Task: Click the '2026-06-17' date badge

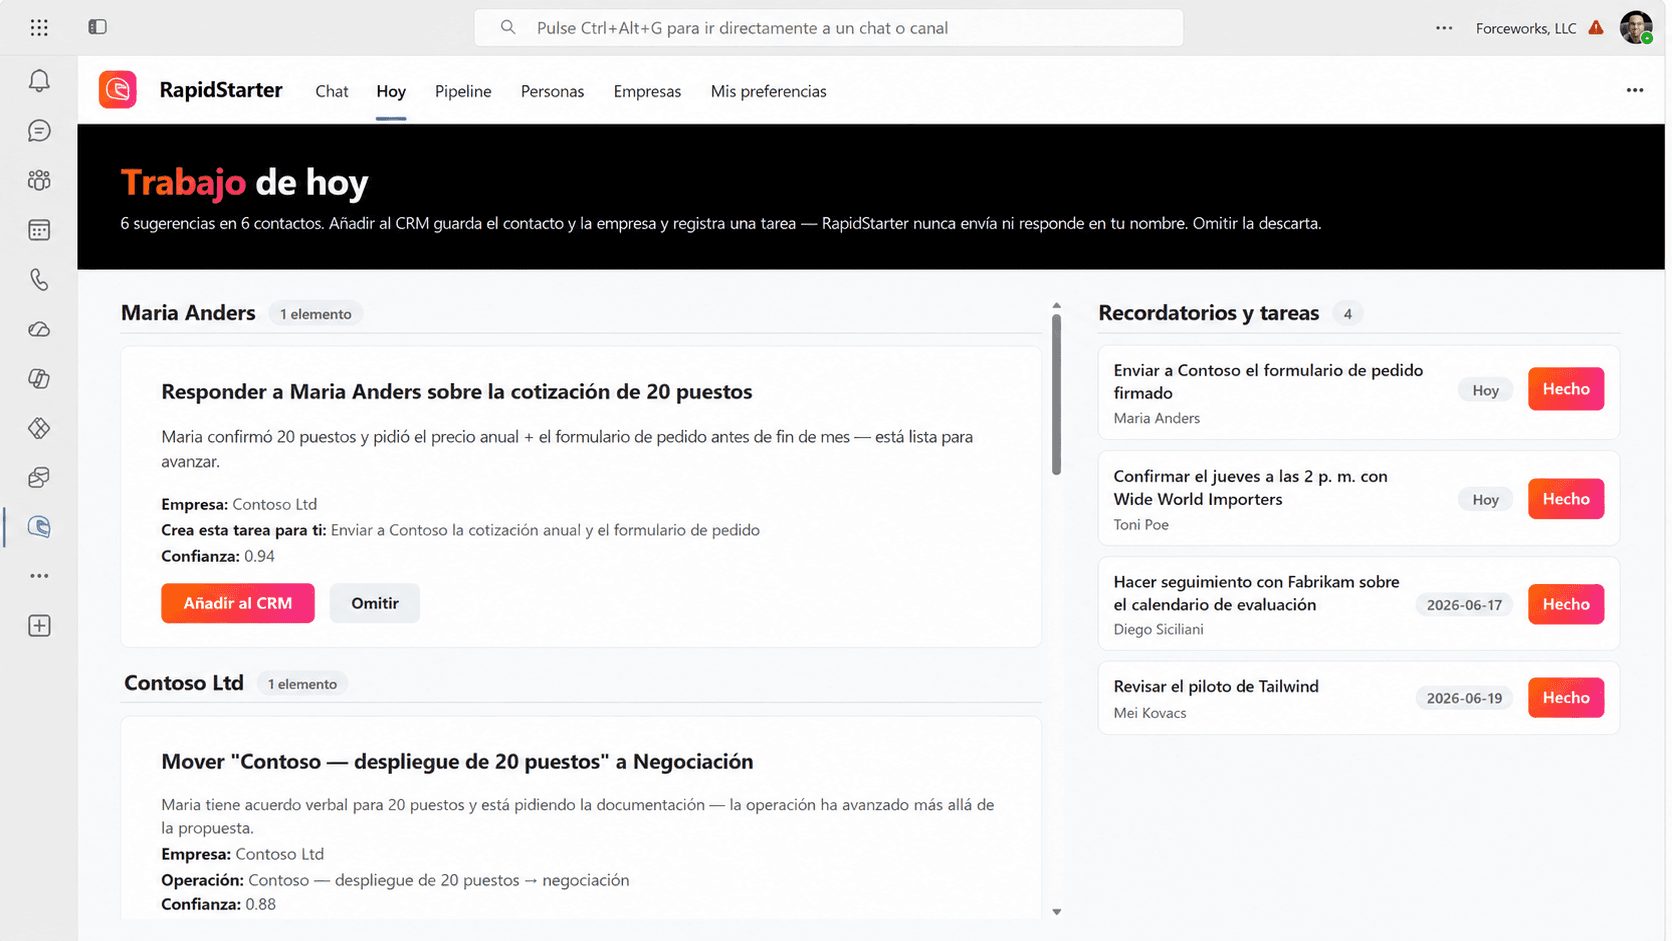Action: coord(1464,605)
